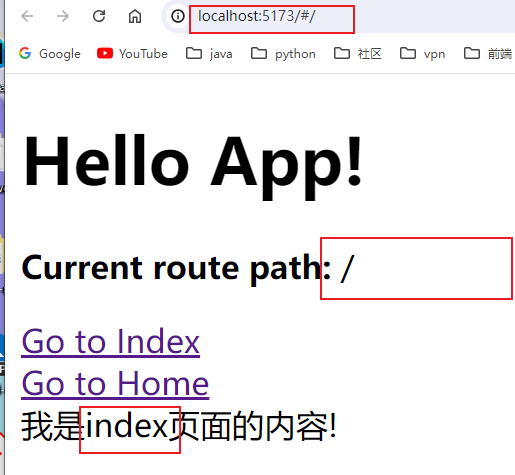Screen dimensions: 515x475
Task: Go back with the browser back arrow
Action: click(27, 16)
